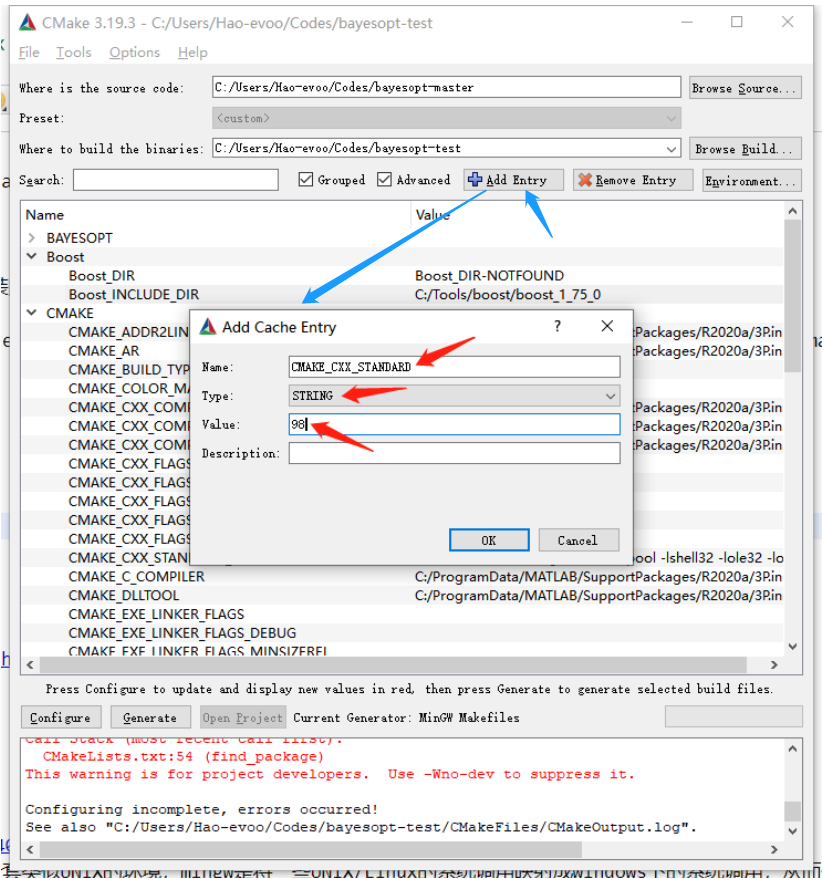The height and width of the screenshot is (878, 823).
Task: Click the red X icon on Remove Entry
Action: coord(584,180)
